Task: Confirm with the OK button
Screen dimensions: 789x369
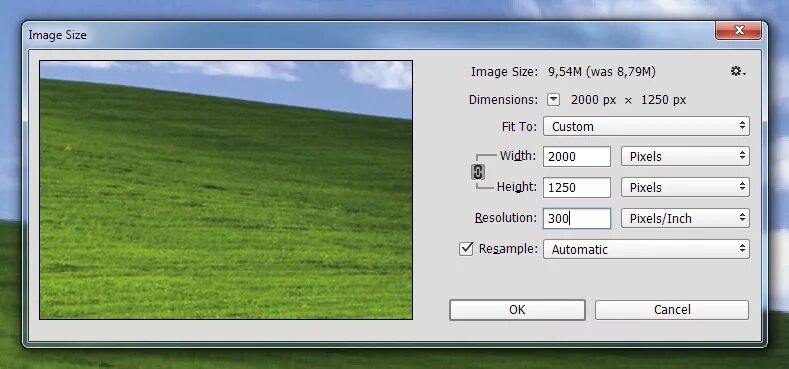Action: (517, 310)
